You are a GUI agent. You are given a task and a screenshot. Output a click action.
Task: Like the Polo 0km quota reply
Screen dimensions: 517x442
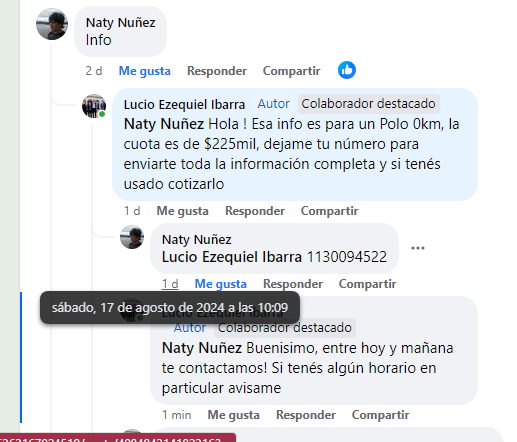pos(183,211)
